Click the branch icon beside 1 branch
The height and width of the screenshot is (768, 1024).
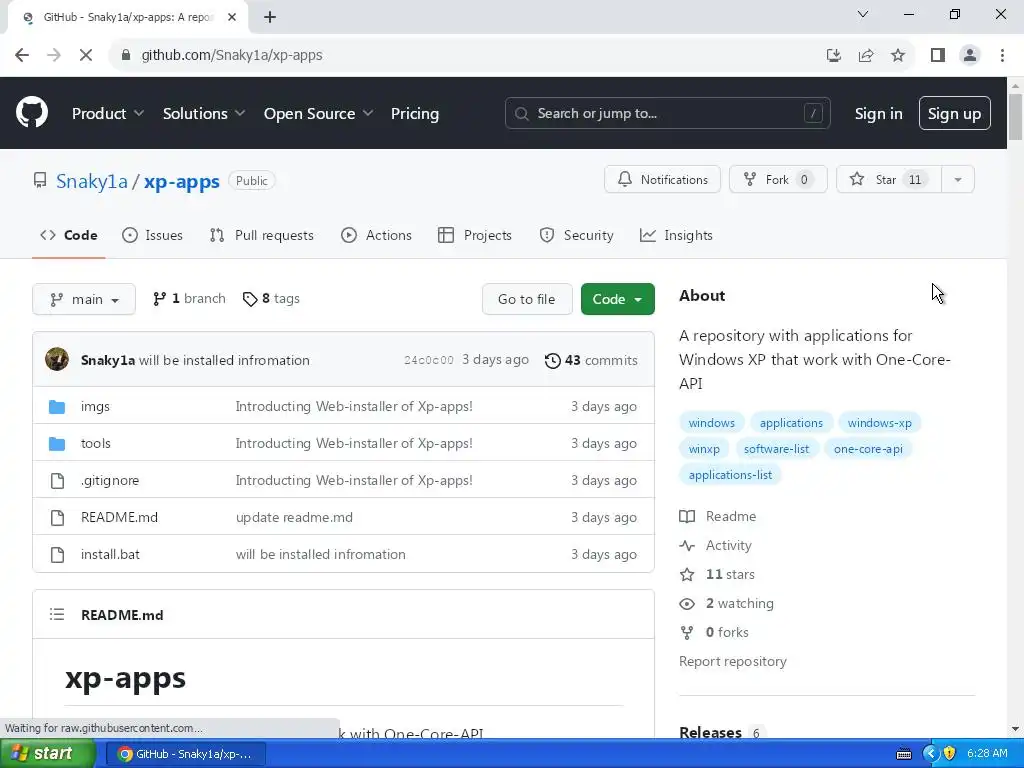(159, 299)
